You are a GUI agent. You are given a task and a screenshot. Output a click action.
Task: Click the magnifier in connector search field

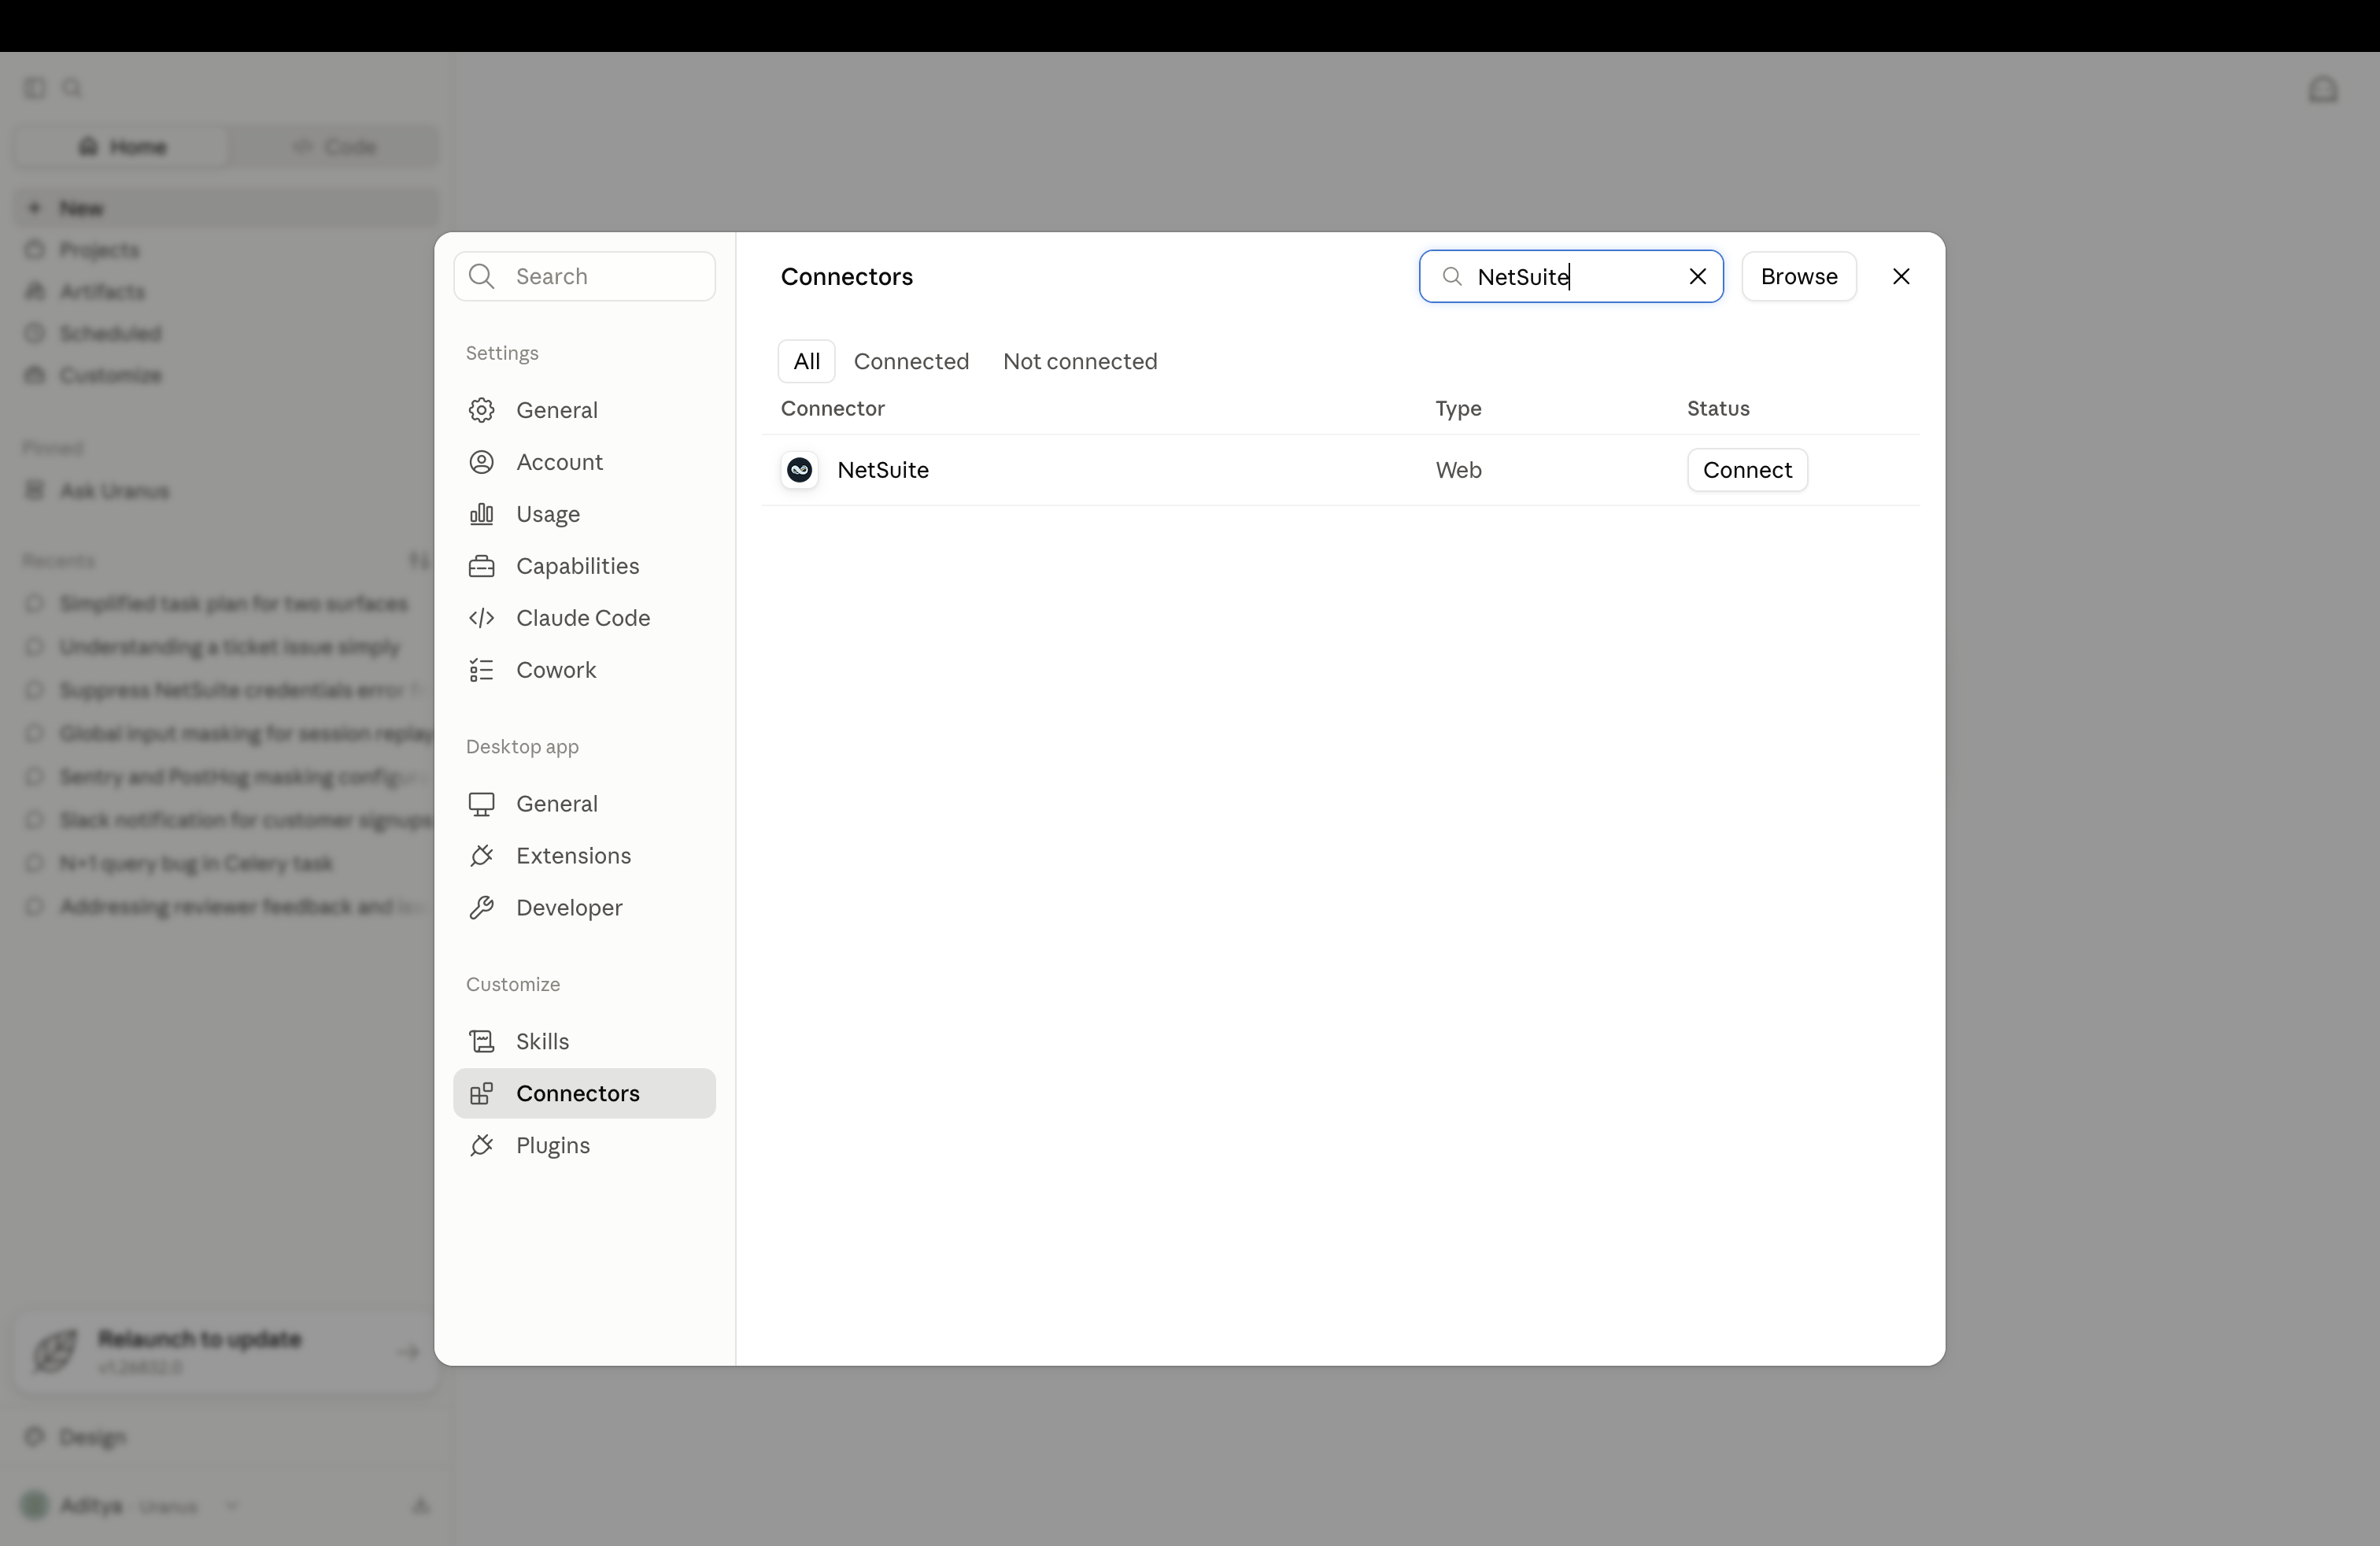[x=1452, y=277]
